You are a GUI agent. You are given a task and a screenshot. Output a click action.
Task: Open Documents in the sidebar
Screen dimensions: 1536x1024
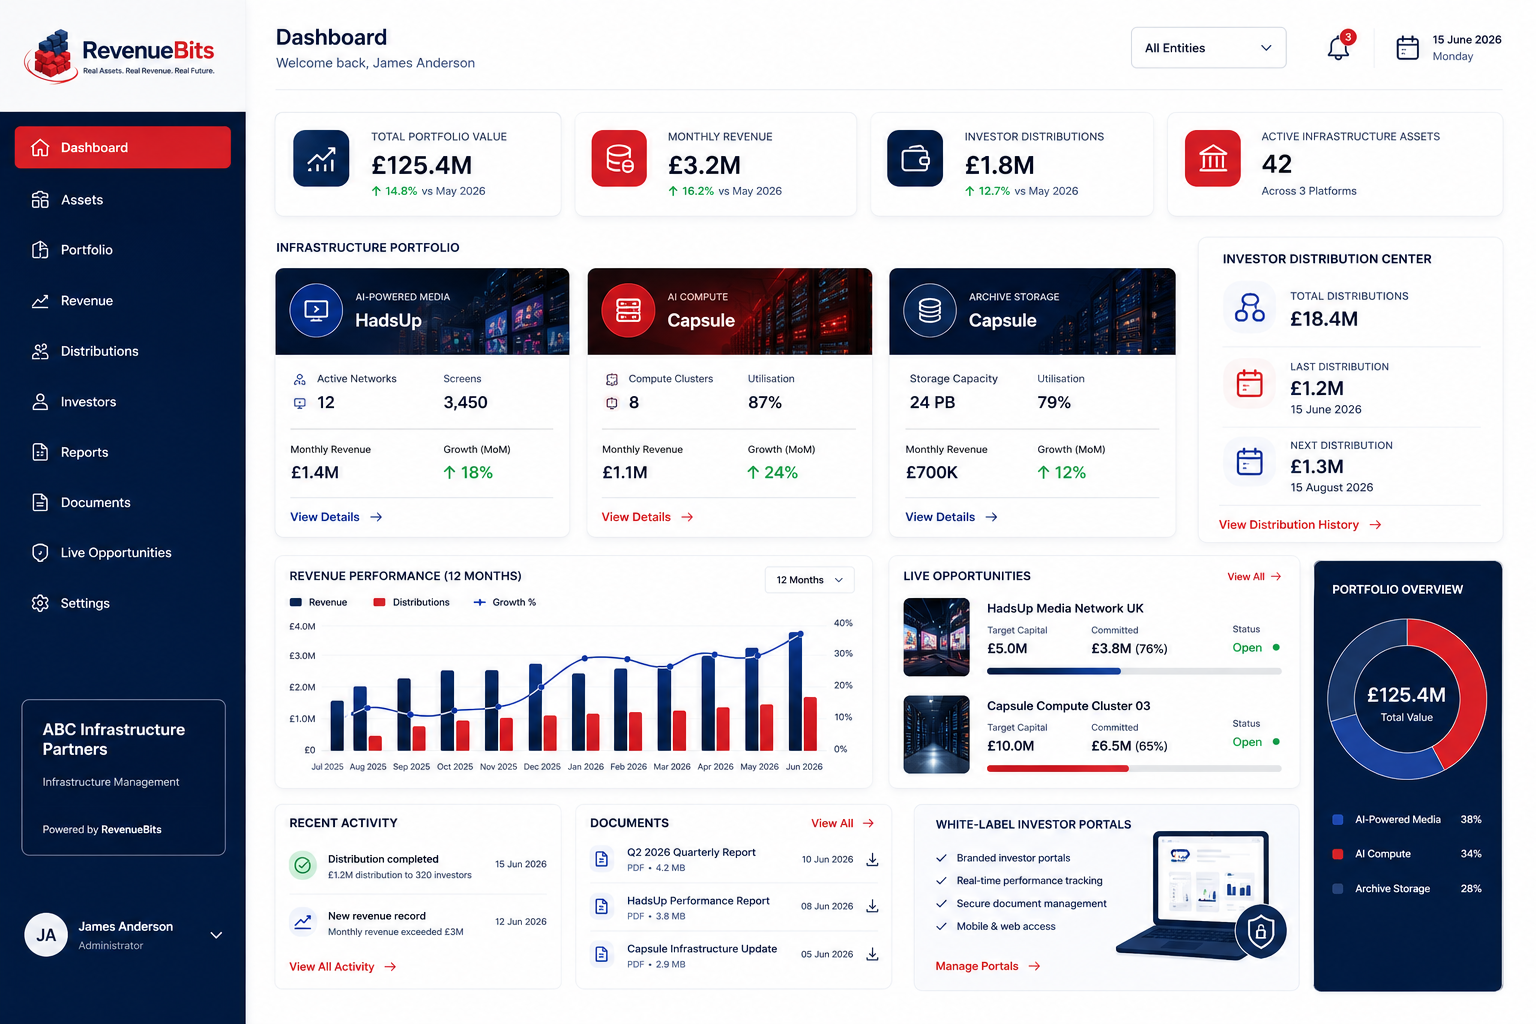tap(123, 502)
